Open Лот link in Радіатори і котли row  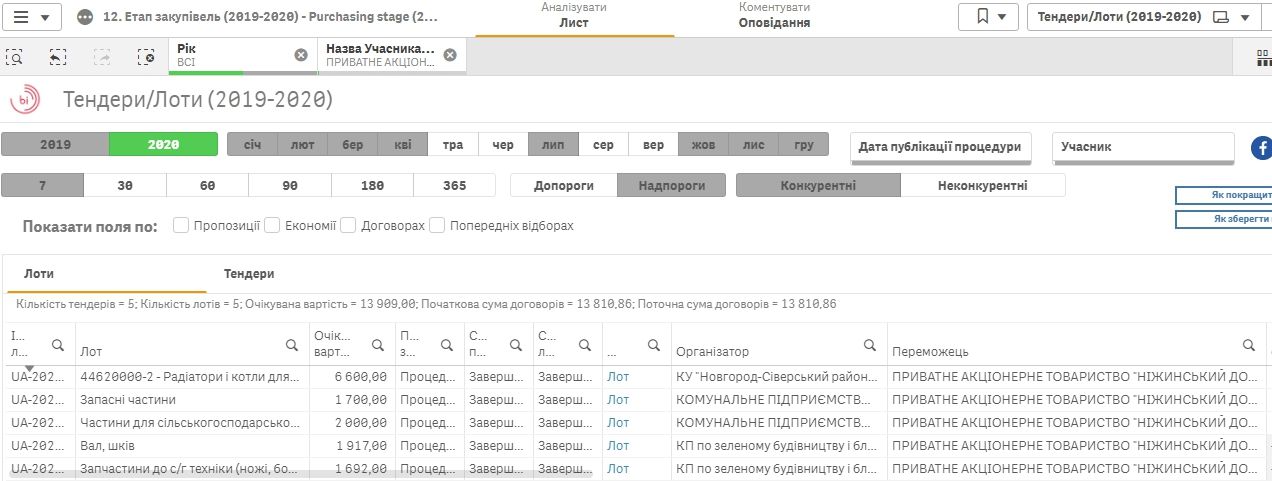tap(618, 377)
